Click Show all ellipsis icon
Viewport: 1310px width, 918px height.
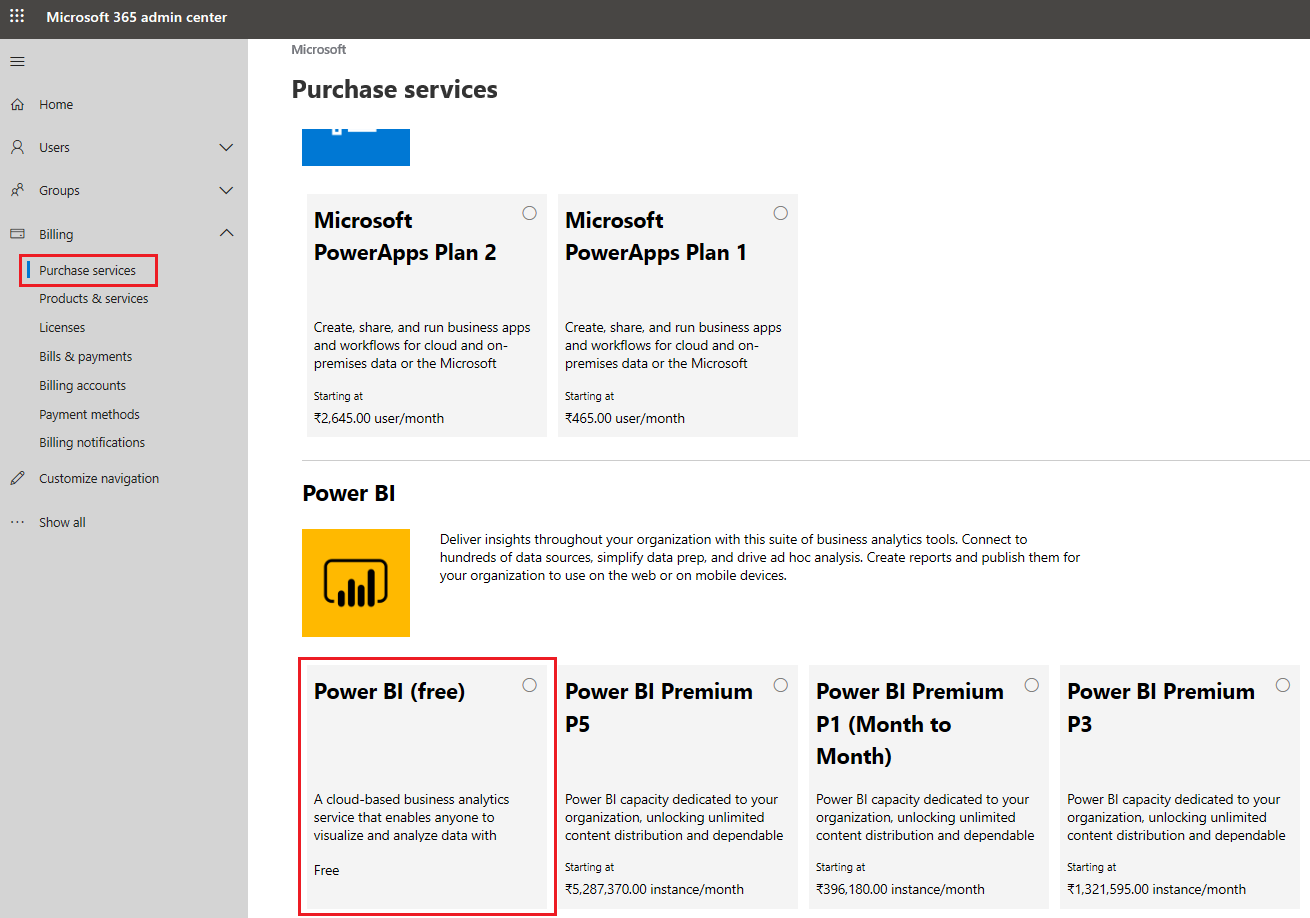[17, 521]
